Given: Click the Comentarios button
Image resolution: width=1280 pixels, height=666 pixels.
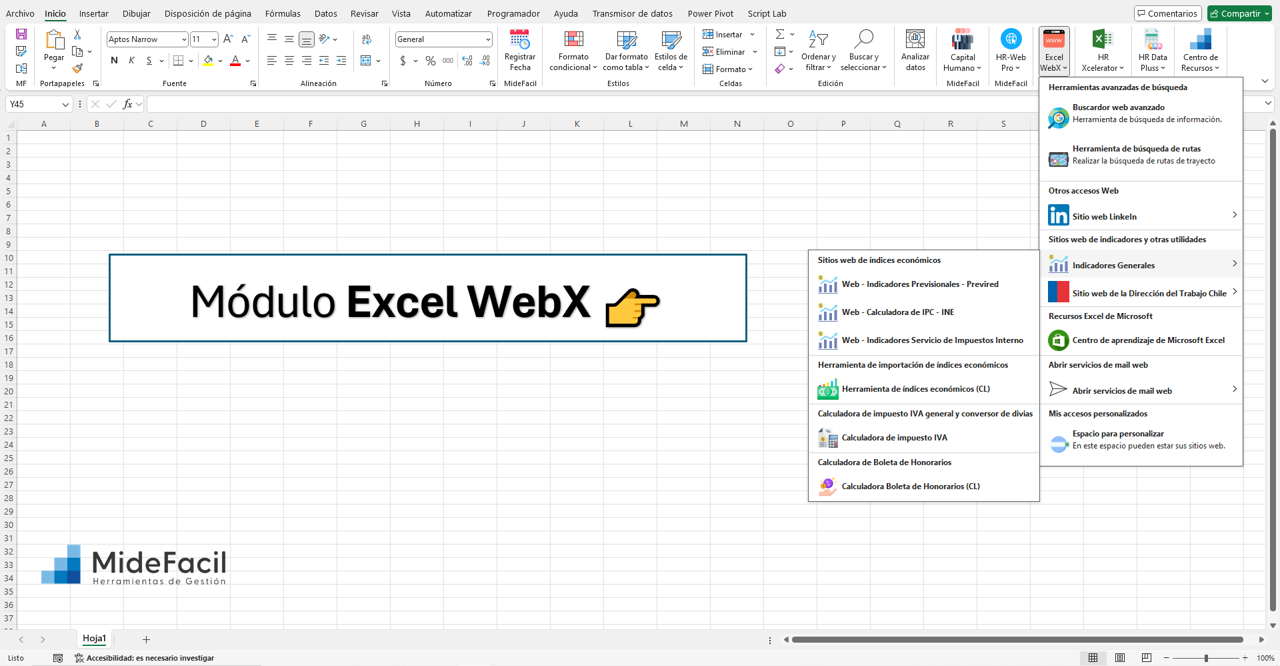Looking at the screenshot, I should [x=1167, y=14].
